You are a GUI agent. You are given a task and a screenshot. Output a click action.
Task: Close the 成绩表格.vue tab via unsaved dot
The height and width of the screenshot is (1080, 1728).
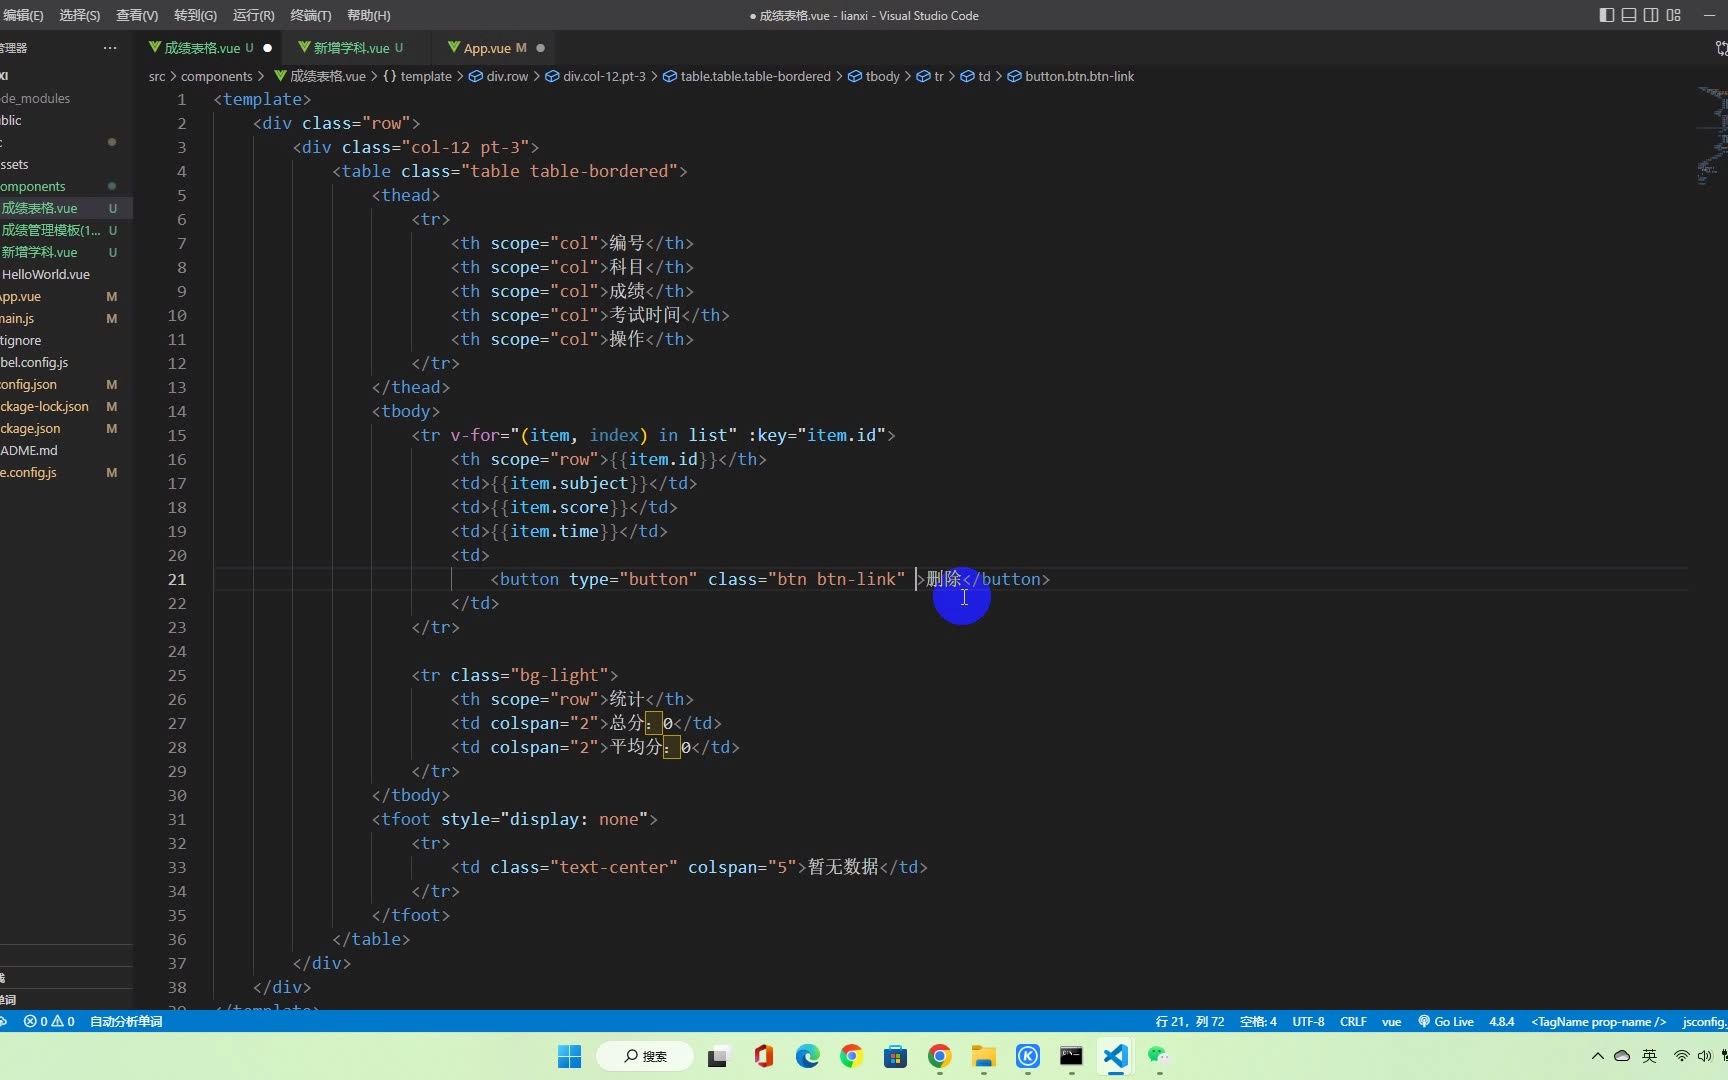pyautogui.click(x=267, y=48)
